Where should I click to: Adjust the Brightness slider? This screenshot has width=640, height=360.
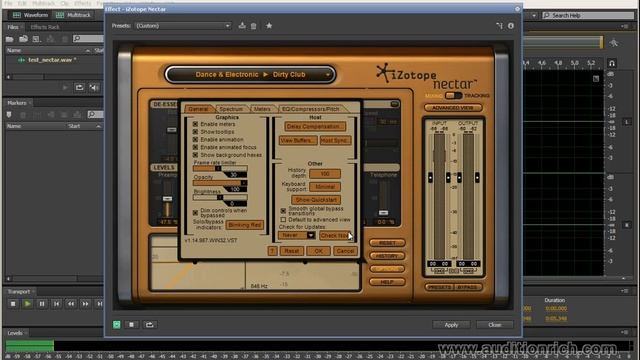tap(220, 197)
